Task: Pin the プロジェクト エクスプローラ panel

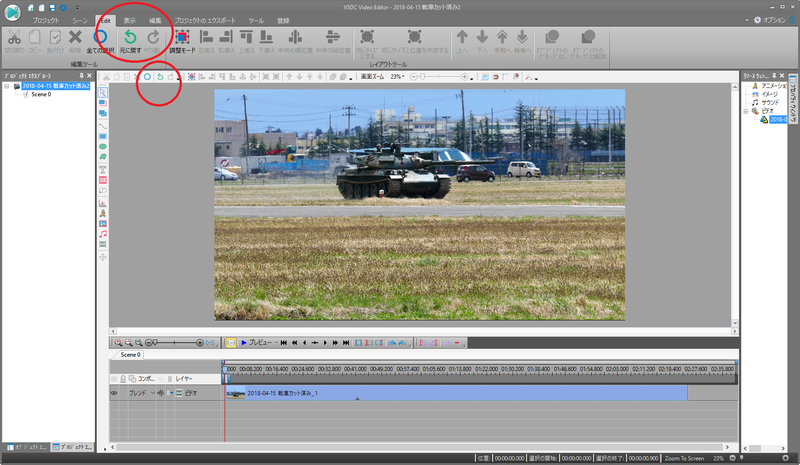Action: (x=81, y=76)
